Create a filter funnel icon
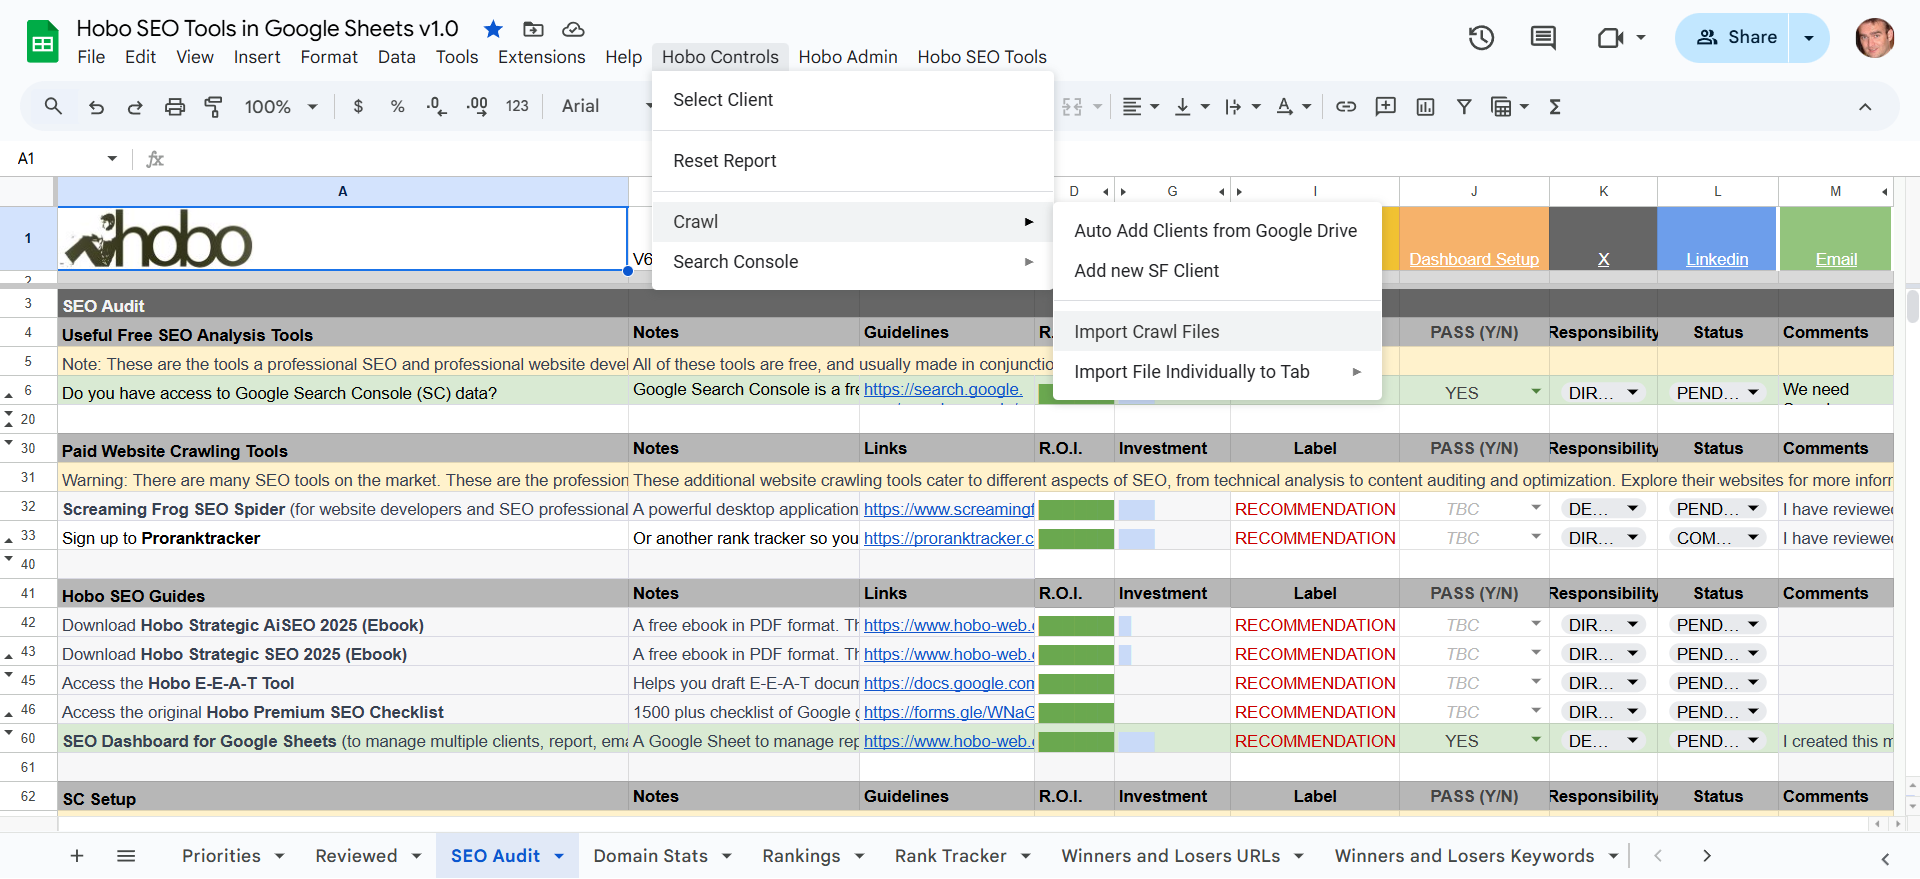 pyautogui.click(x=1464, y=106)
